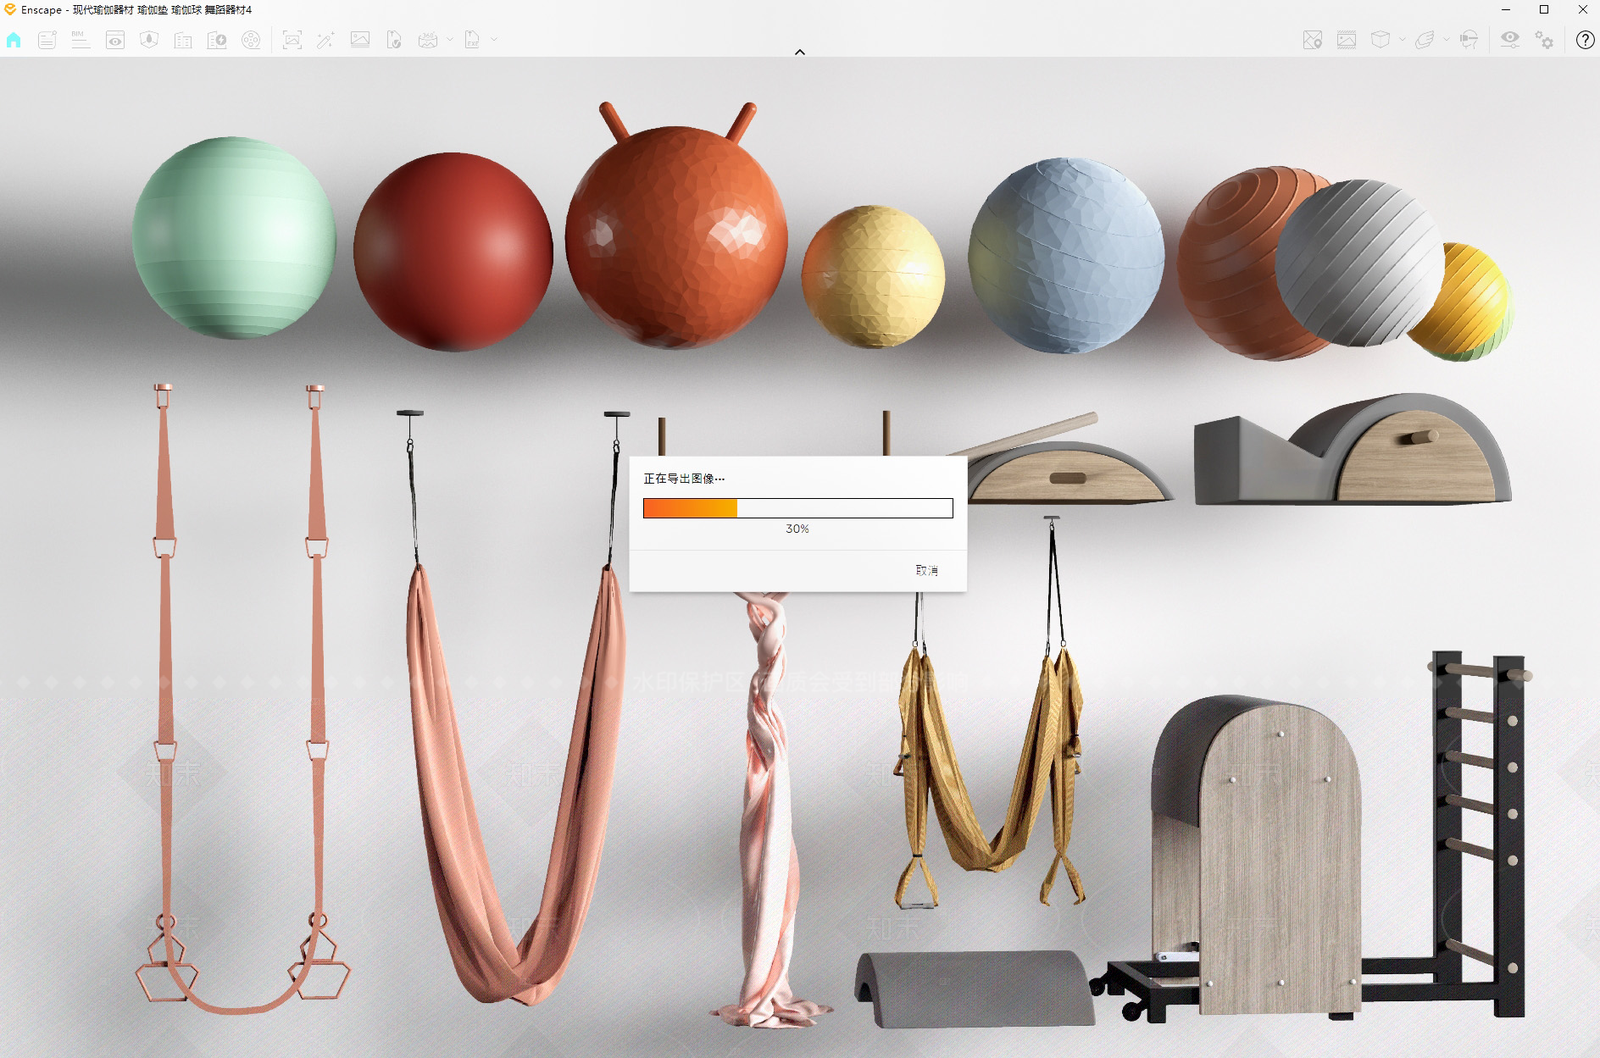Collapse the toolbar with the up chevron
Viewport: 1600px width, 1058px height.
coord(800,52)
